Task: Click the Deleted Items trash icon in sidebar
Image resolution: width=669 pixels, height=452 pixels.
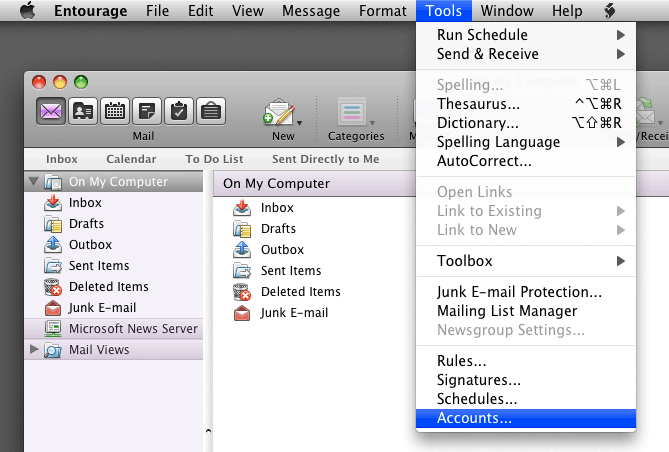Action: click(x=53, y=287)
